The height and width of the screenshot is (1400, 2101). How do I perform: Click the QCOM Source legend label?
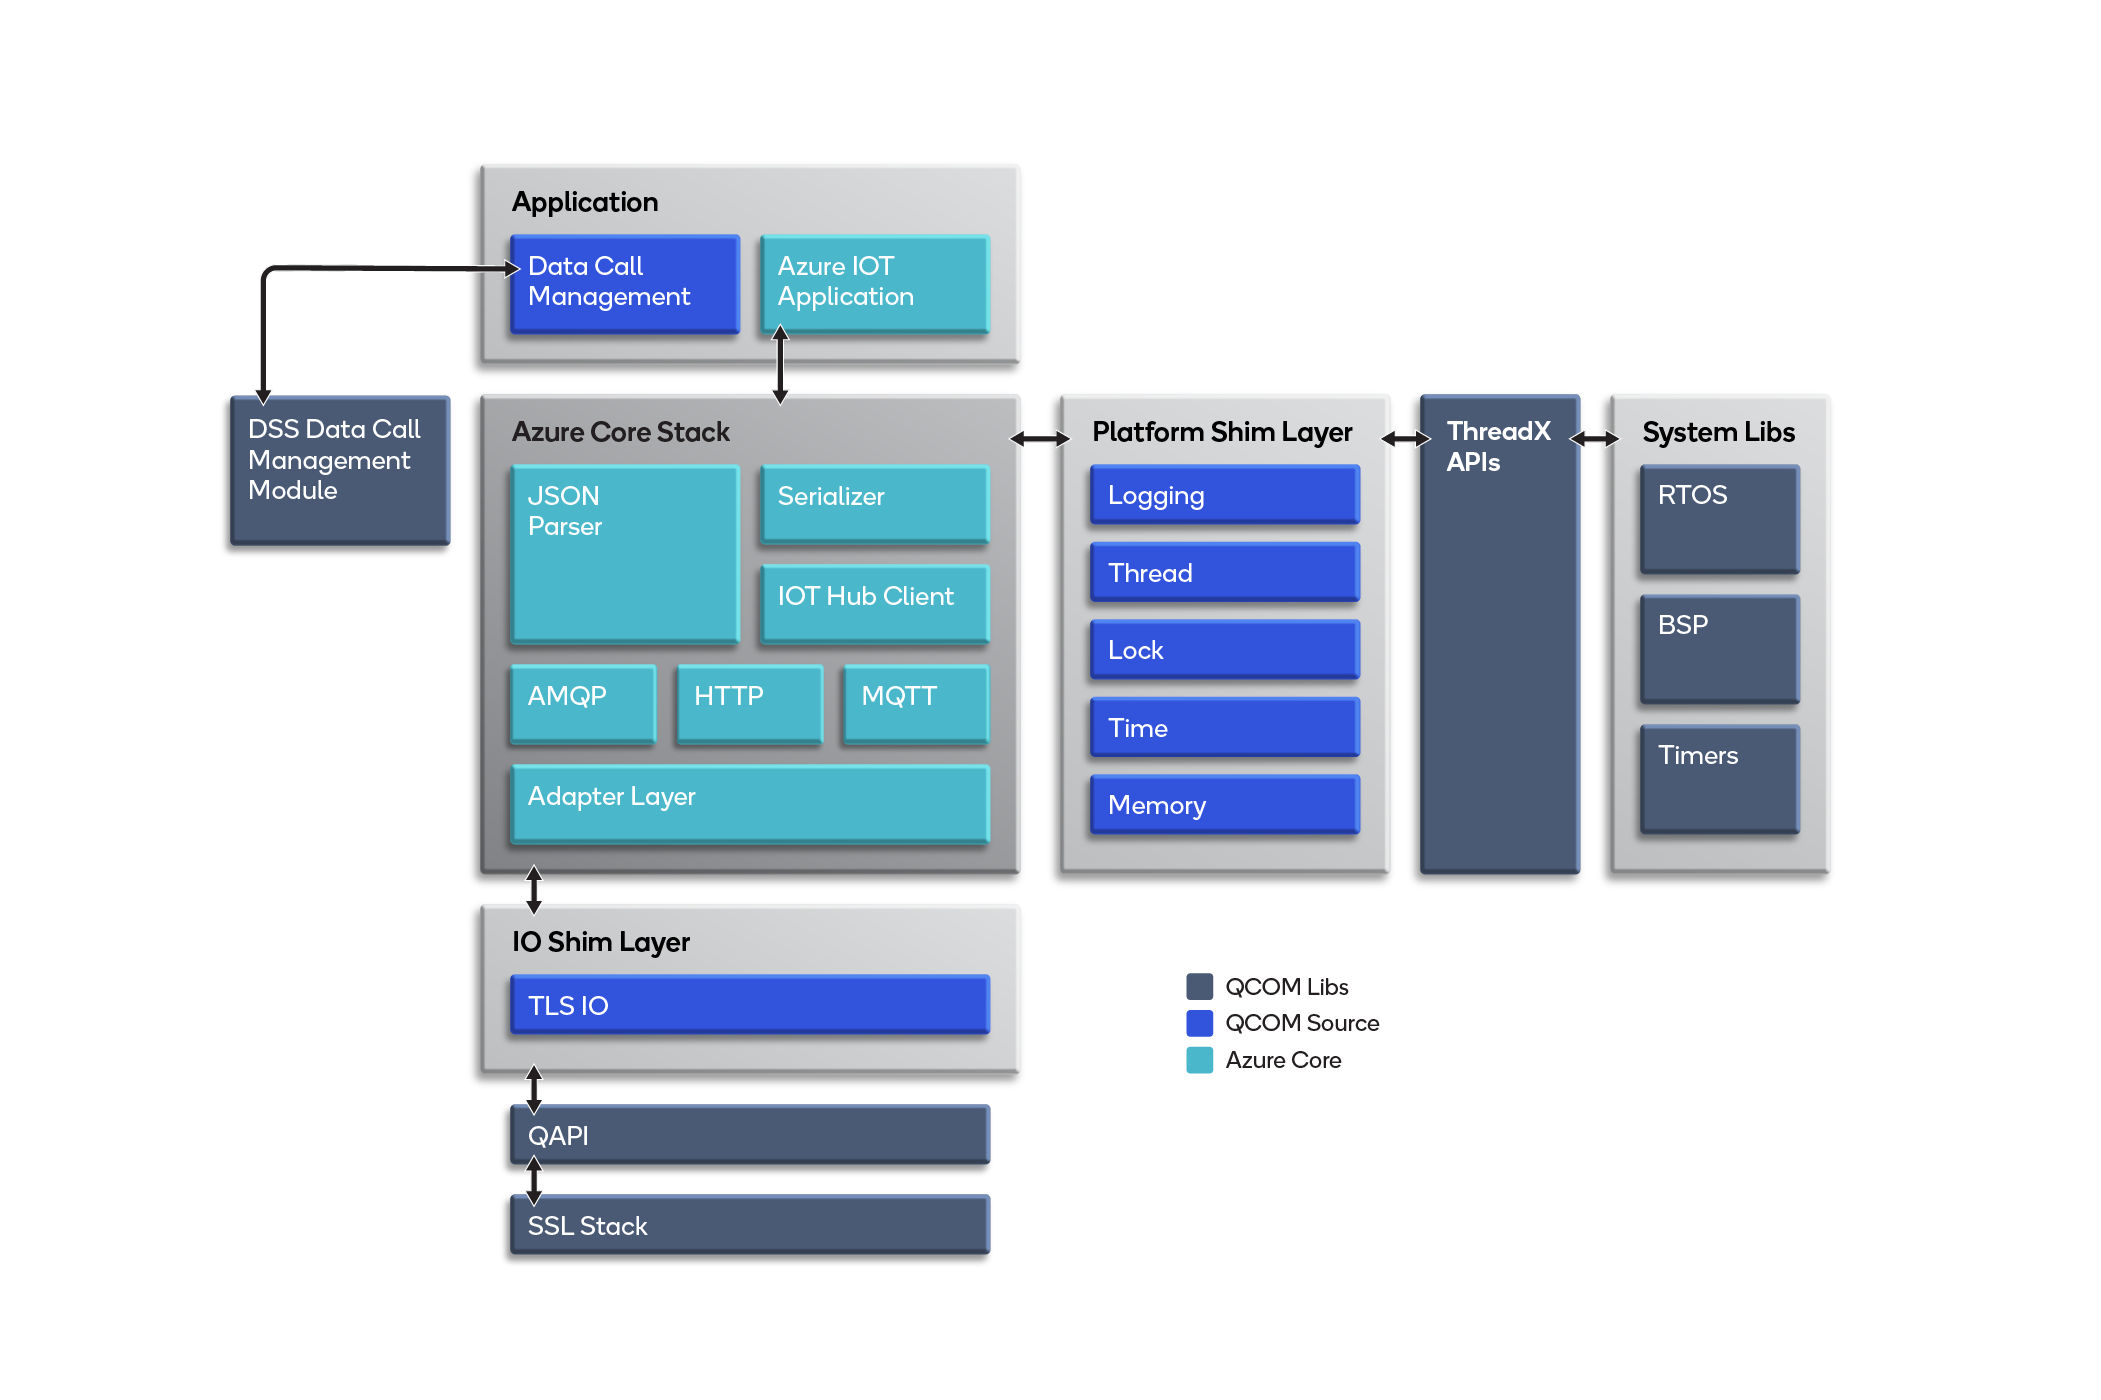[1302, 1023]
